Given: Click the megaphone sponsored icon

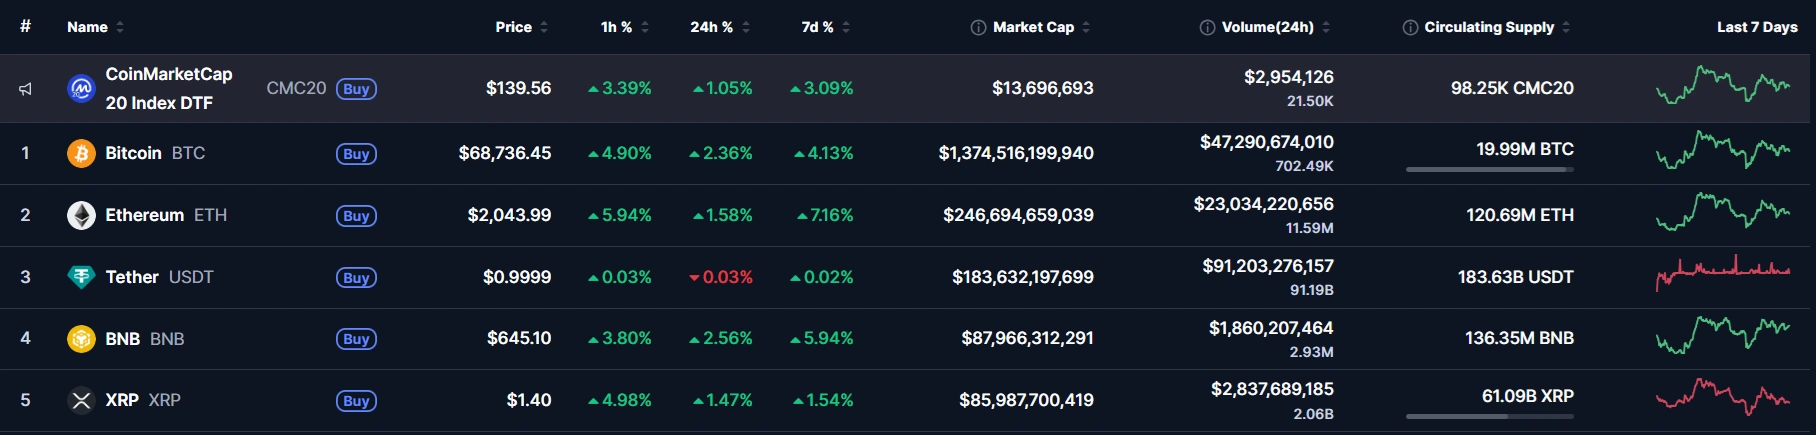Looking at the screenshot, I should click(26, 89).
